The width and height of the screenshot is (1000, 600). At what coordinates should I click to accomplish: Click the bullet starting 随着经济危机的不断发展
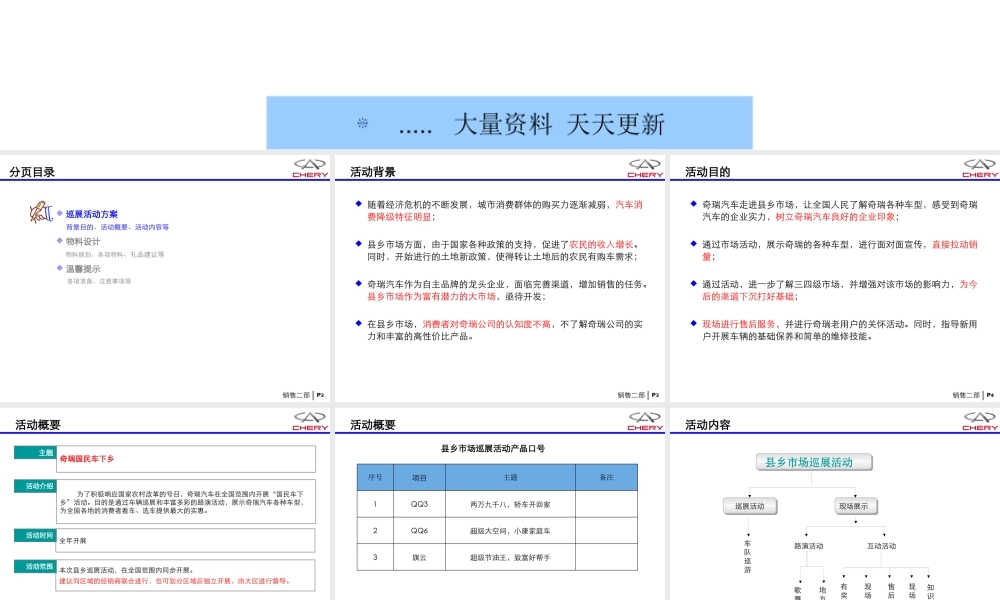(505, 211)
